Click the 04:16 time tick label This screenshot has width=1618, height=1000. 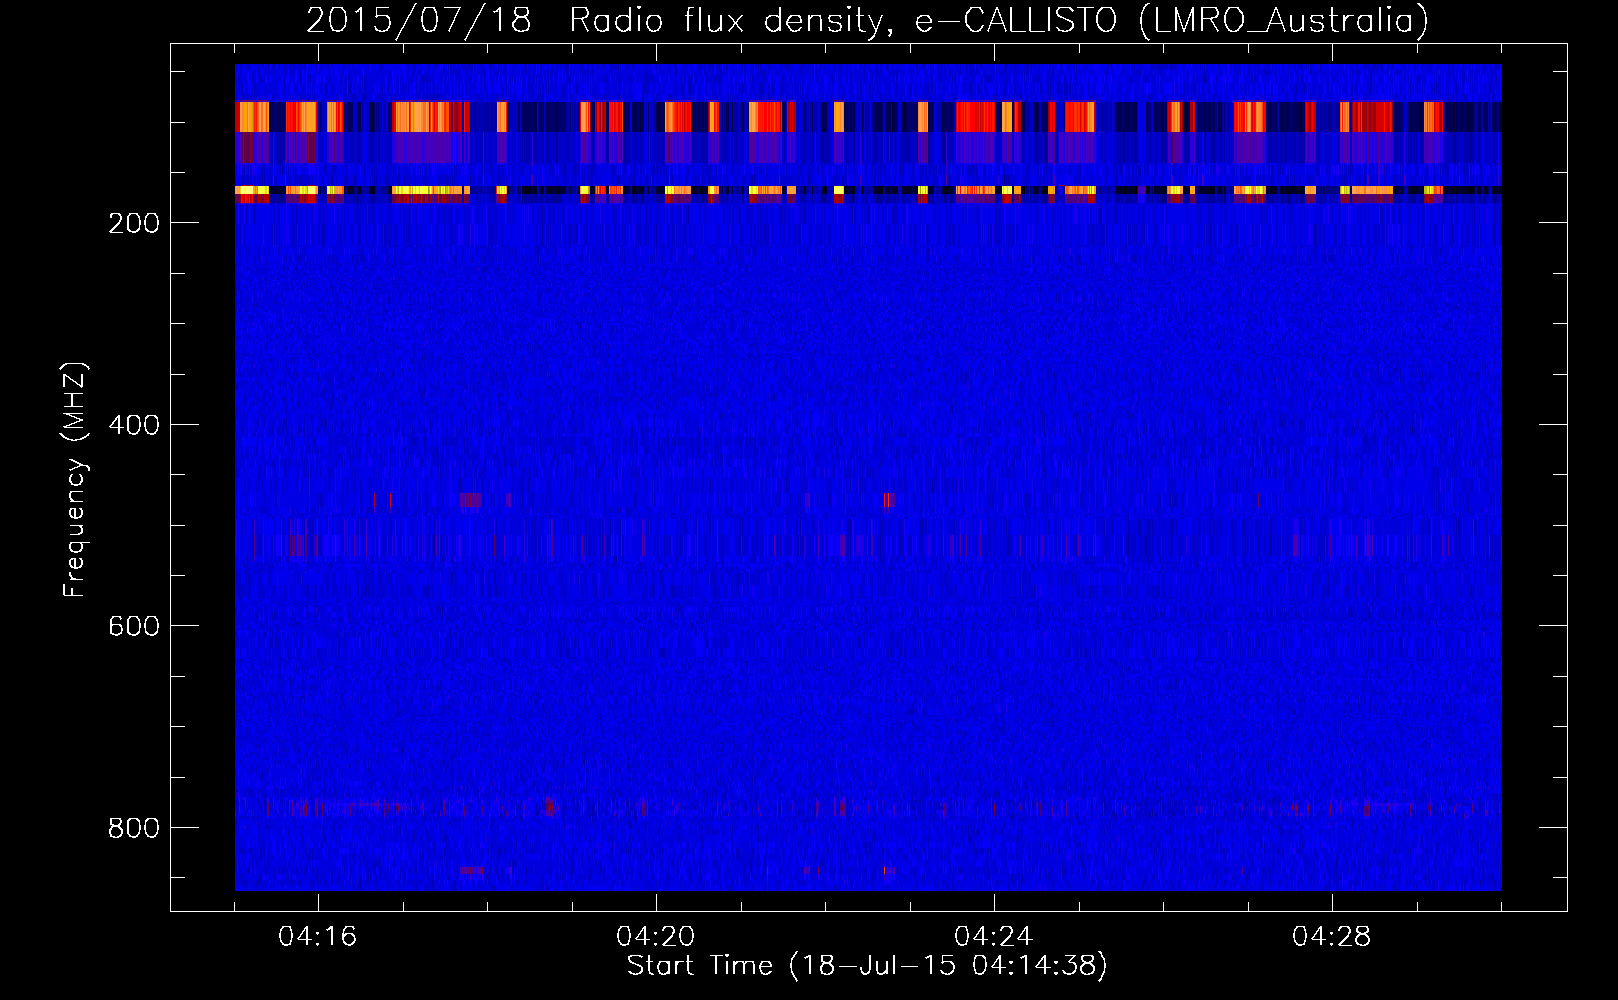click(318, 937)
